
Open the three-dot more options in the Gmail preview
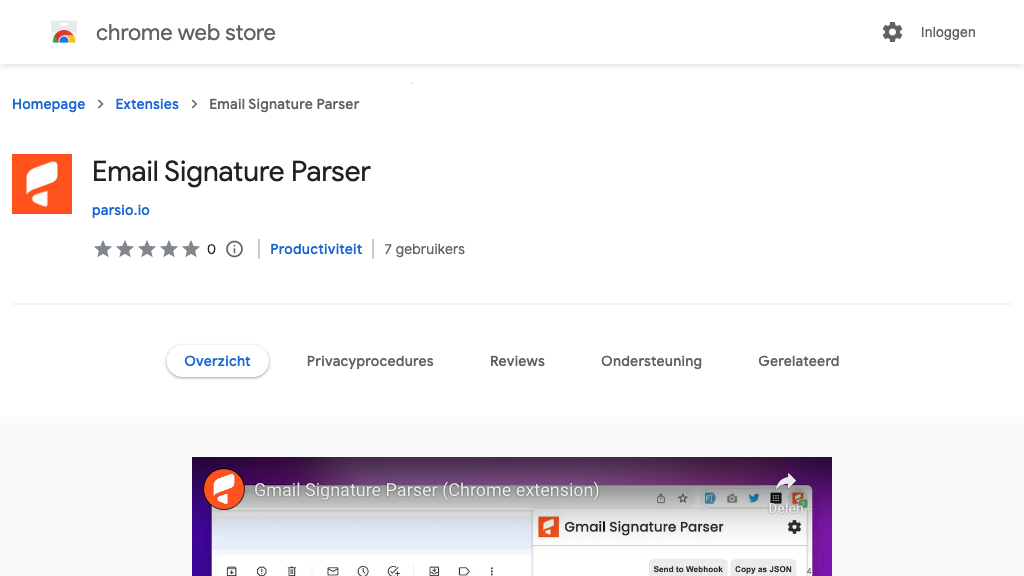click(x=492, y=570)
